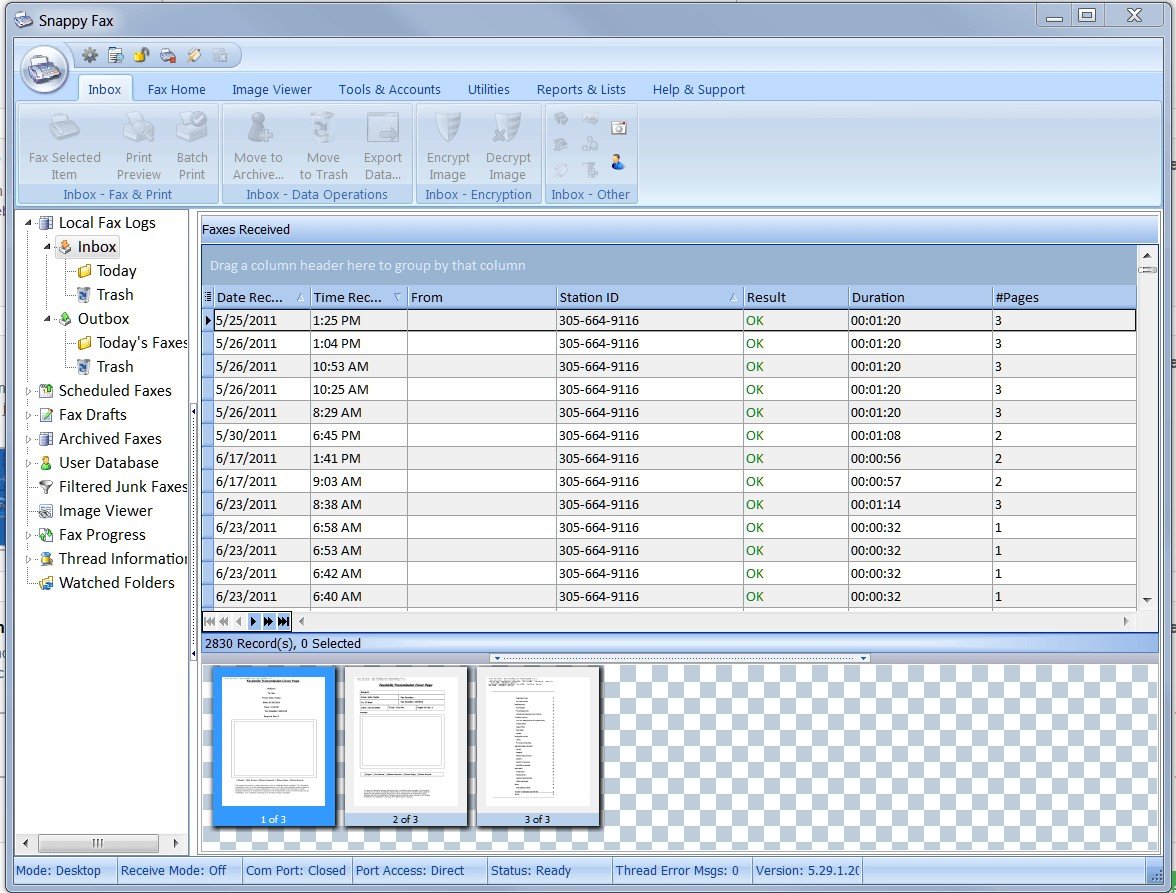Click the greyed table icon in quick toolbar
Screen dimensions: 1176x893
coord(220,55)
